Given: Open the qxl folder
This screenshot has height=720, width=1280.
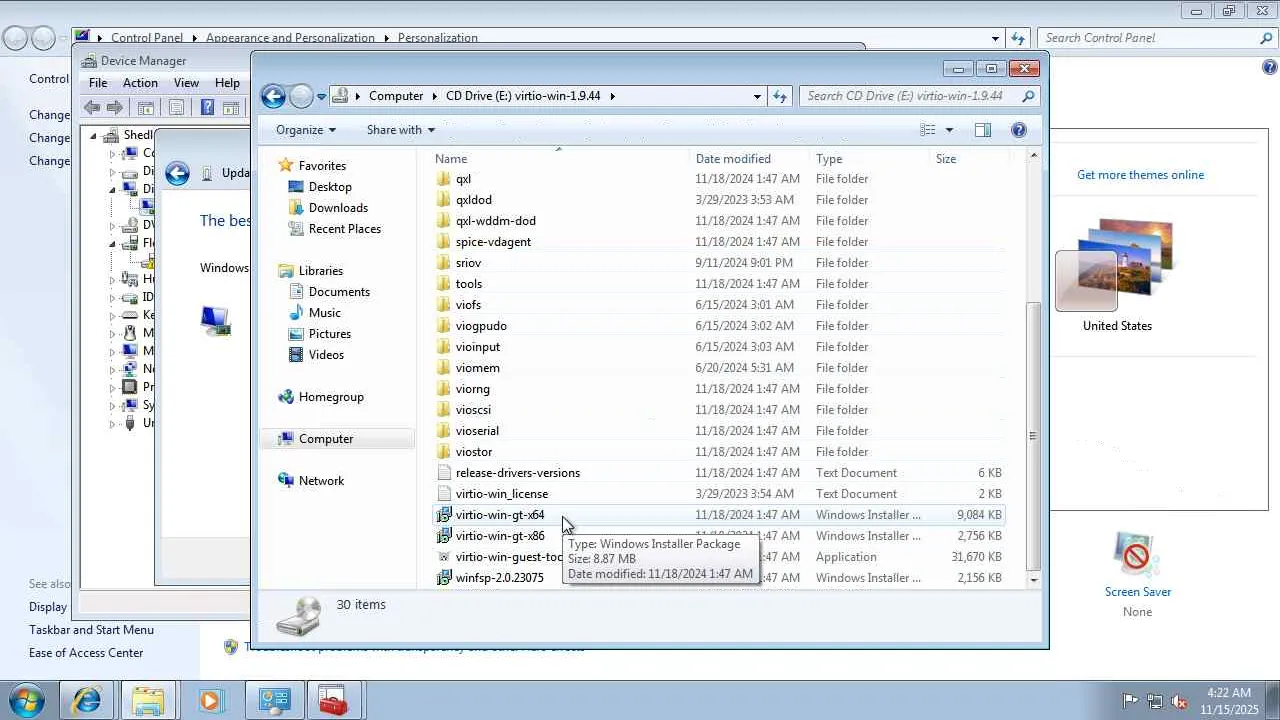Looking at the screenshot, I should point(463,179).
